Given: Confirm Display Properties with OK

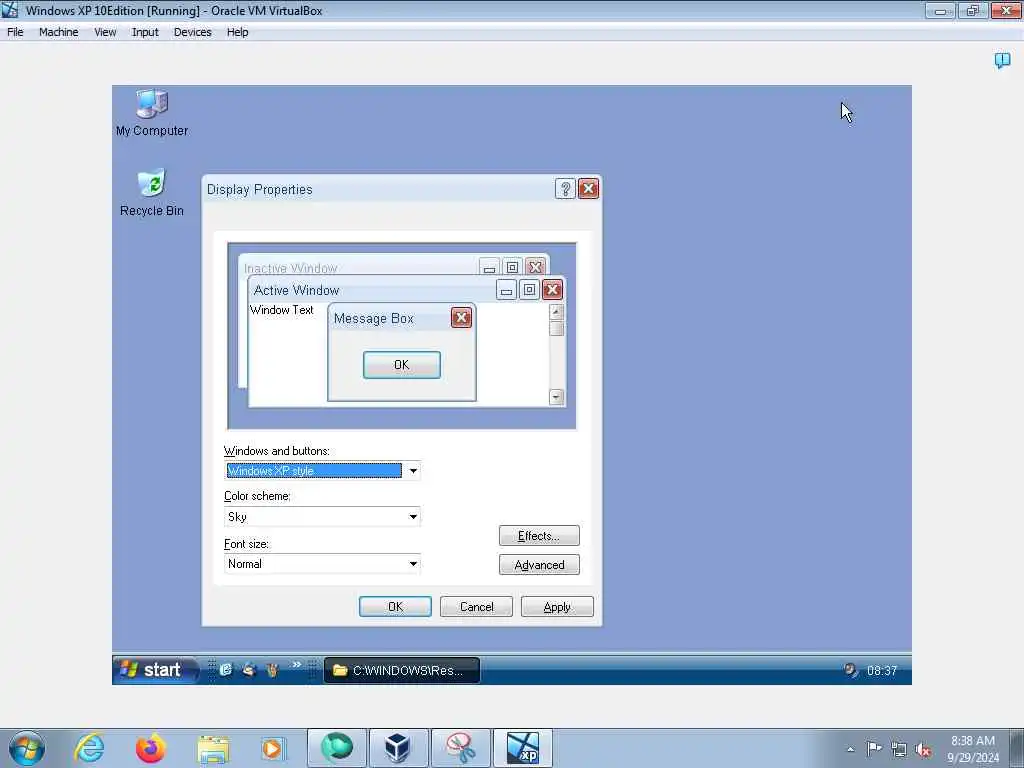Looking at the screenshot, I should (395, 607).
